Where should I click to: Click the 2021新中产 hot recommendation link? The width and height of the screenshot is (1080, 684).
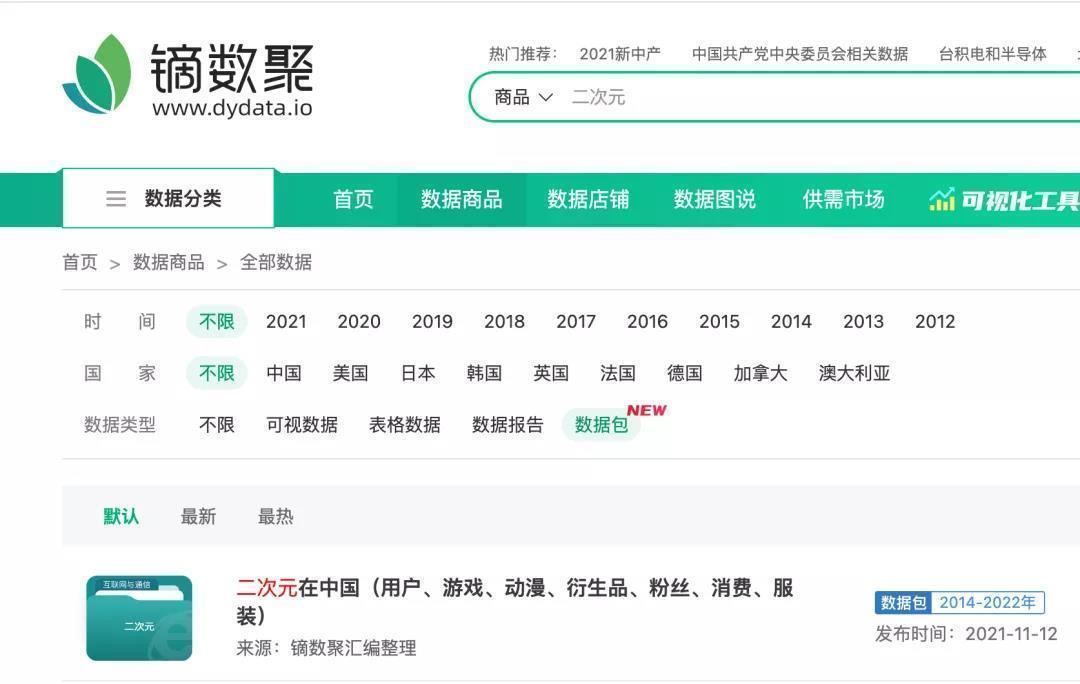620,54
